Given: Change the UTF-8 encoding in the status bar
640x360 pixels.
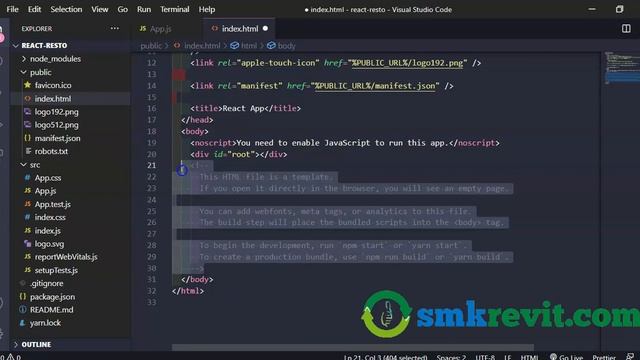Looking at the screenshot, I should (485, 357).
